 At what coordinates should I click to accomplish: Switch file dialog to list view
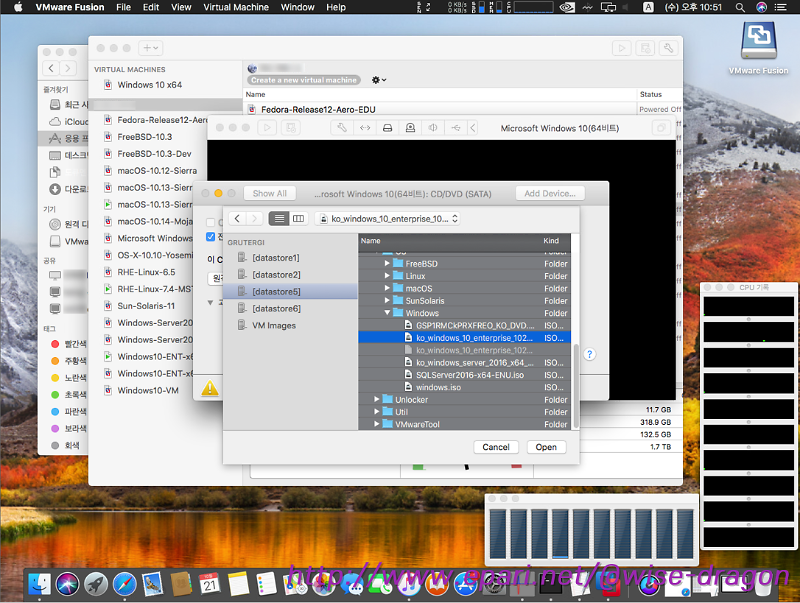click(x=279, y=219)
